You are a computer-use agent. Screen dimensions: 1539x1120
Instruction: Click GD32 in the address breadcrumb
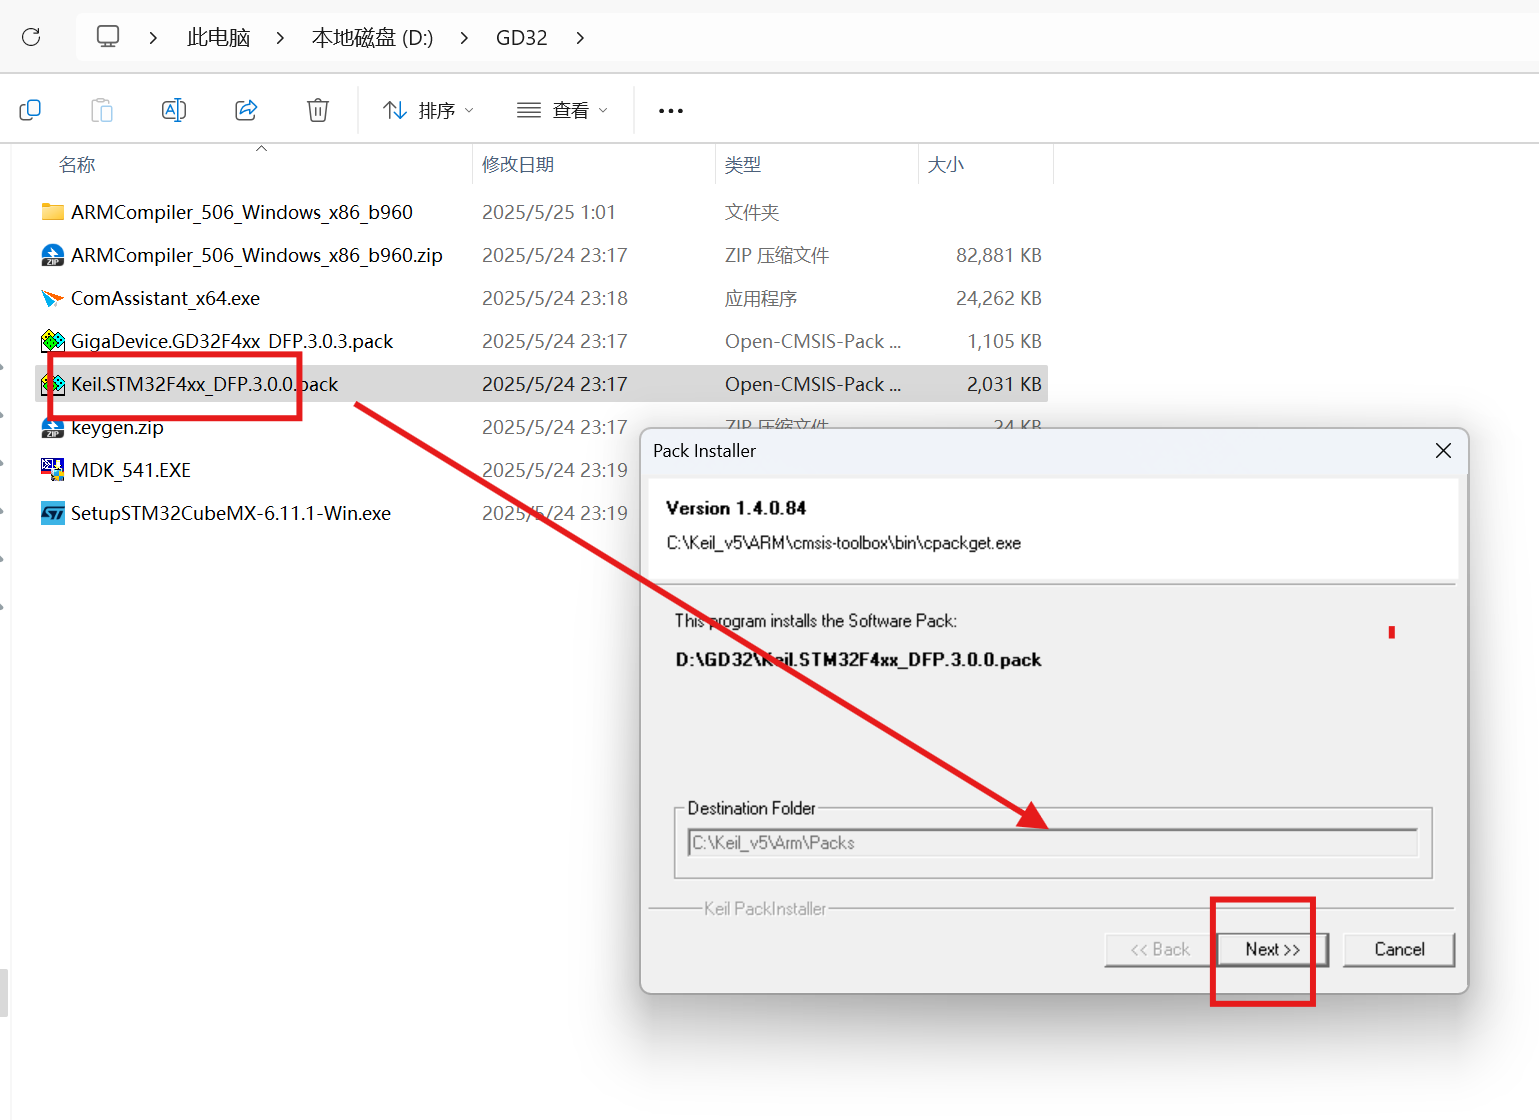coord(522,38)
